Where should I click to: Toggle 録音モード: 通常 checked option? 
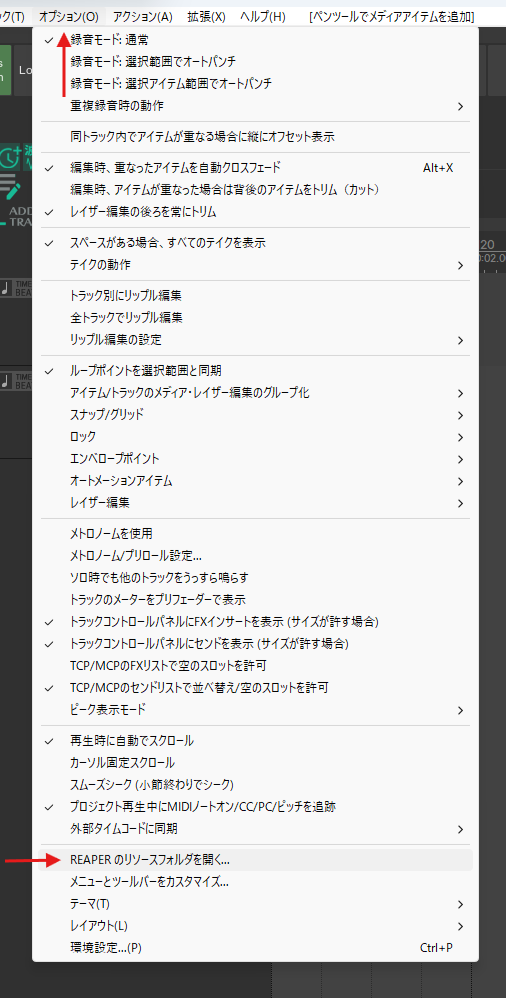point(255,39)
